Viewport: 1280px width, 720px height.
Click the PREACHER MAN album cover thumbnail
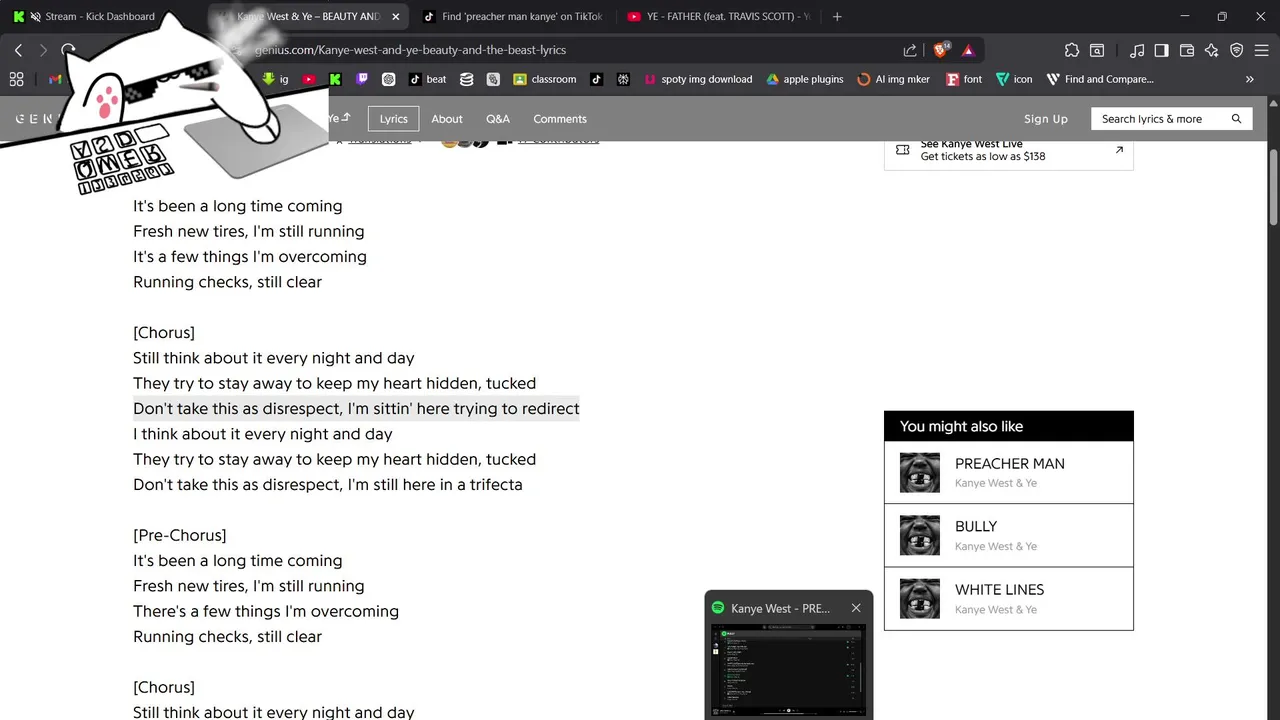[x=920, y=472]
